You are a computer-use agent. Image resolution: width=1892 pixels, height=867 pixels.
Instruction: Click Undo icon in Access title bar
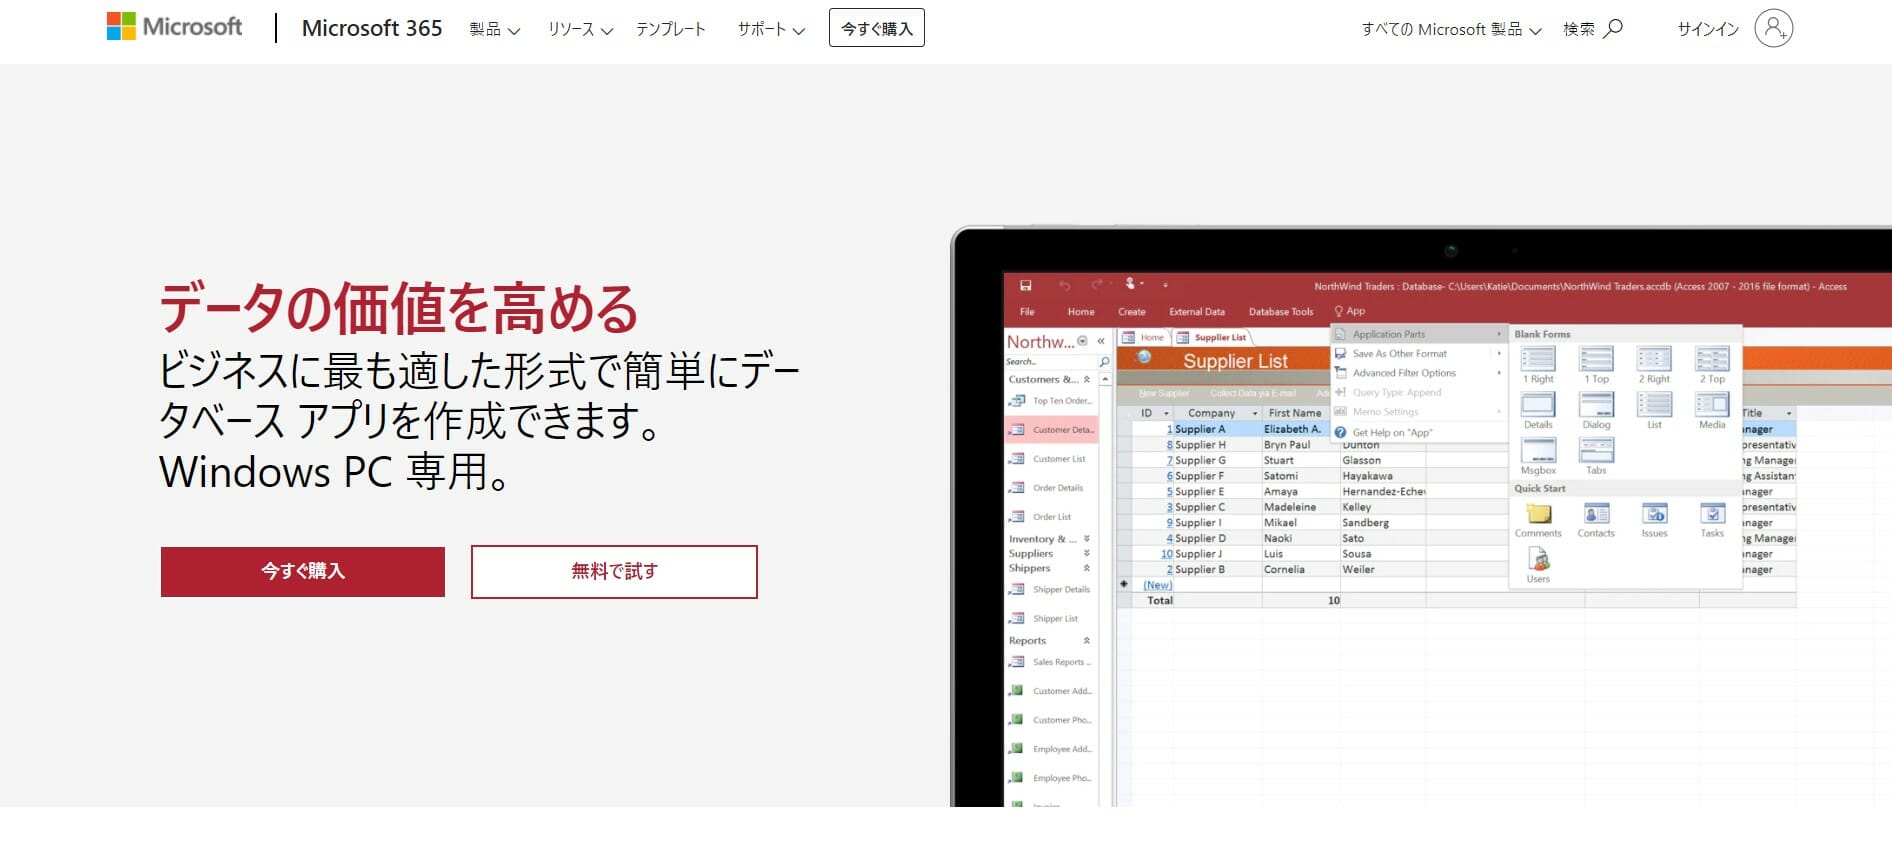(1064, 285)
